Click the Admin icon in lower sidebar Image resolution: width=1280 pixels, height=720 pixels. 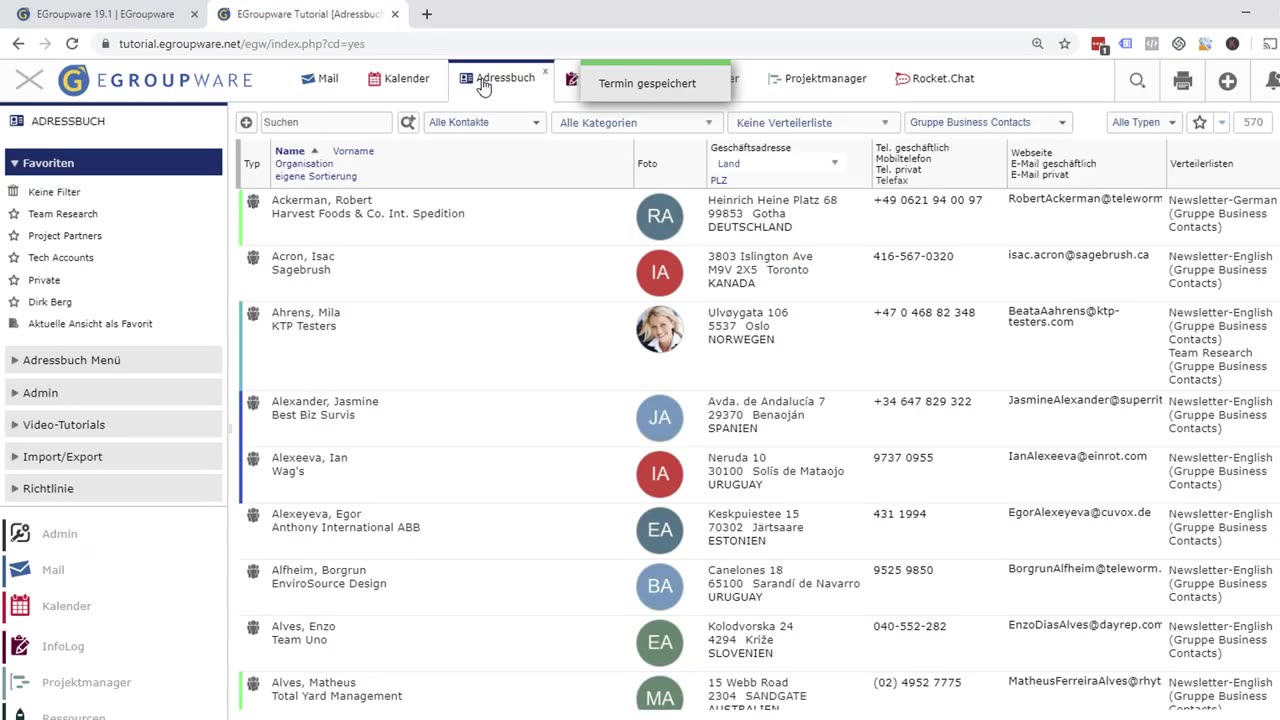[x=19, y=534]
